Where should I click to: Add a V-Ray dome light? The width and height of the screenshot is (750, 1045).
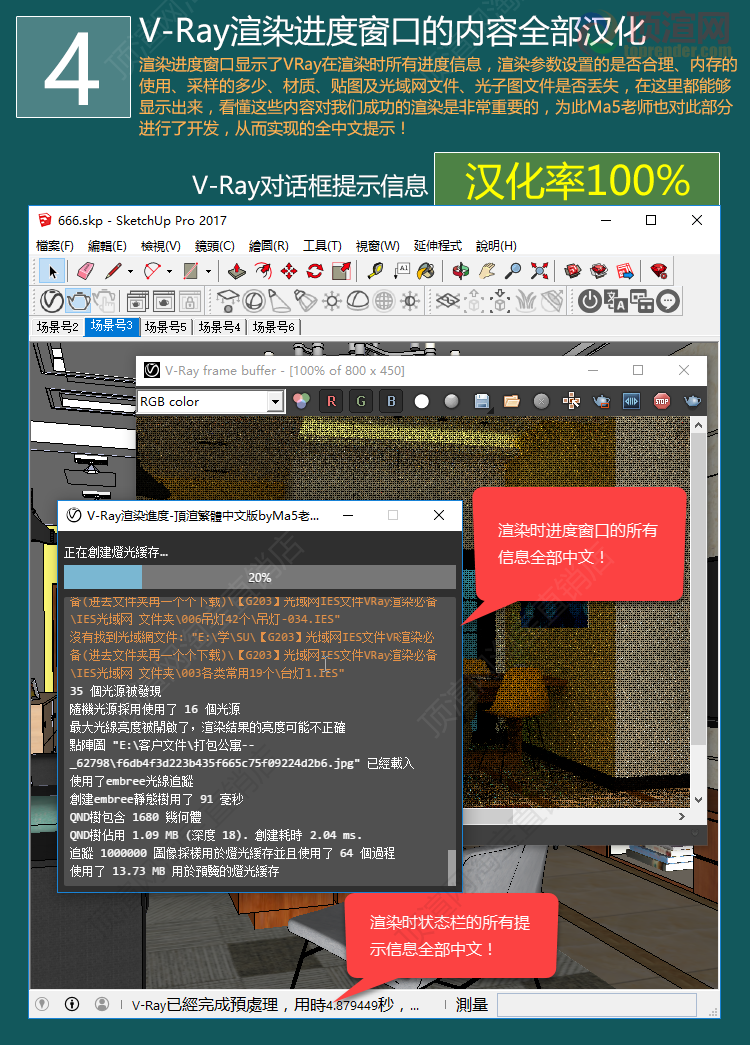(x=357, y=301)
